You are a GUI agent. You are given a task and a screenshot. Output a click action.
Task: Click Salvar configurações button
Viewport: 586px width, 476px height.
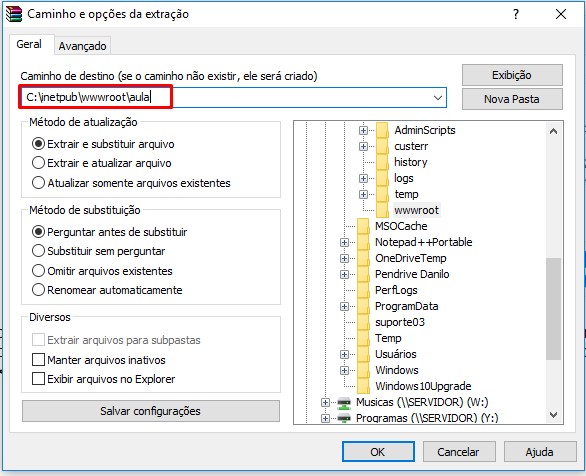click(x=151, y=411)
